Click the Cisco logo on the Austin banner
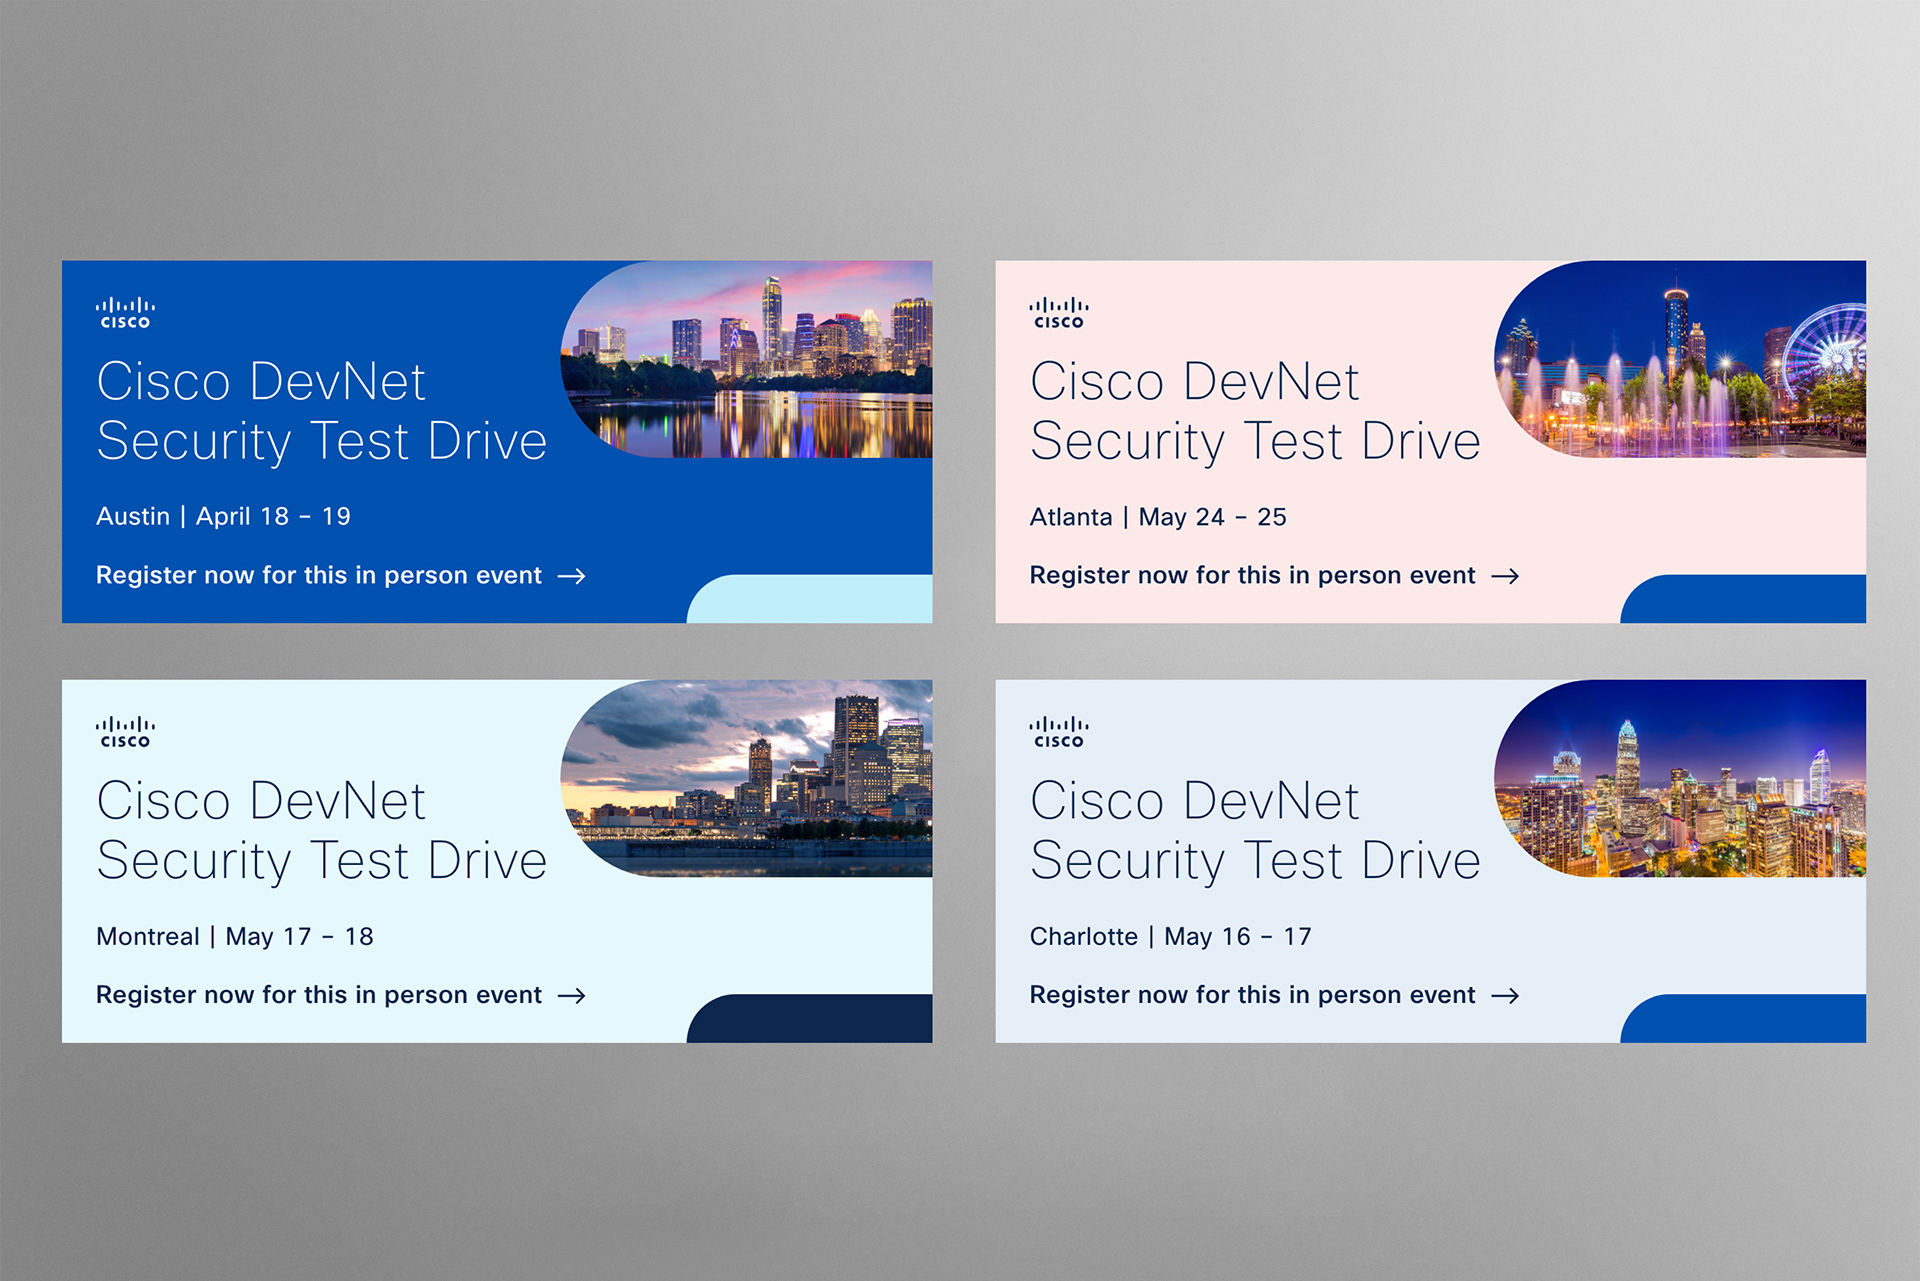The width and height of the screenshot is (1920, 1281). pos(125,313)
